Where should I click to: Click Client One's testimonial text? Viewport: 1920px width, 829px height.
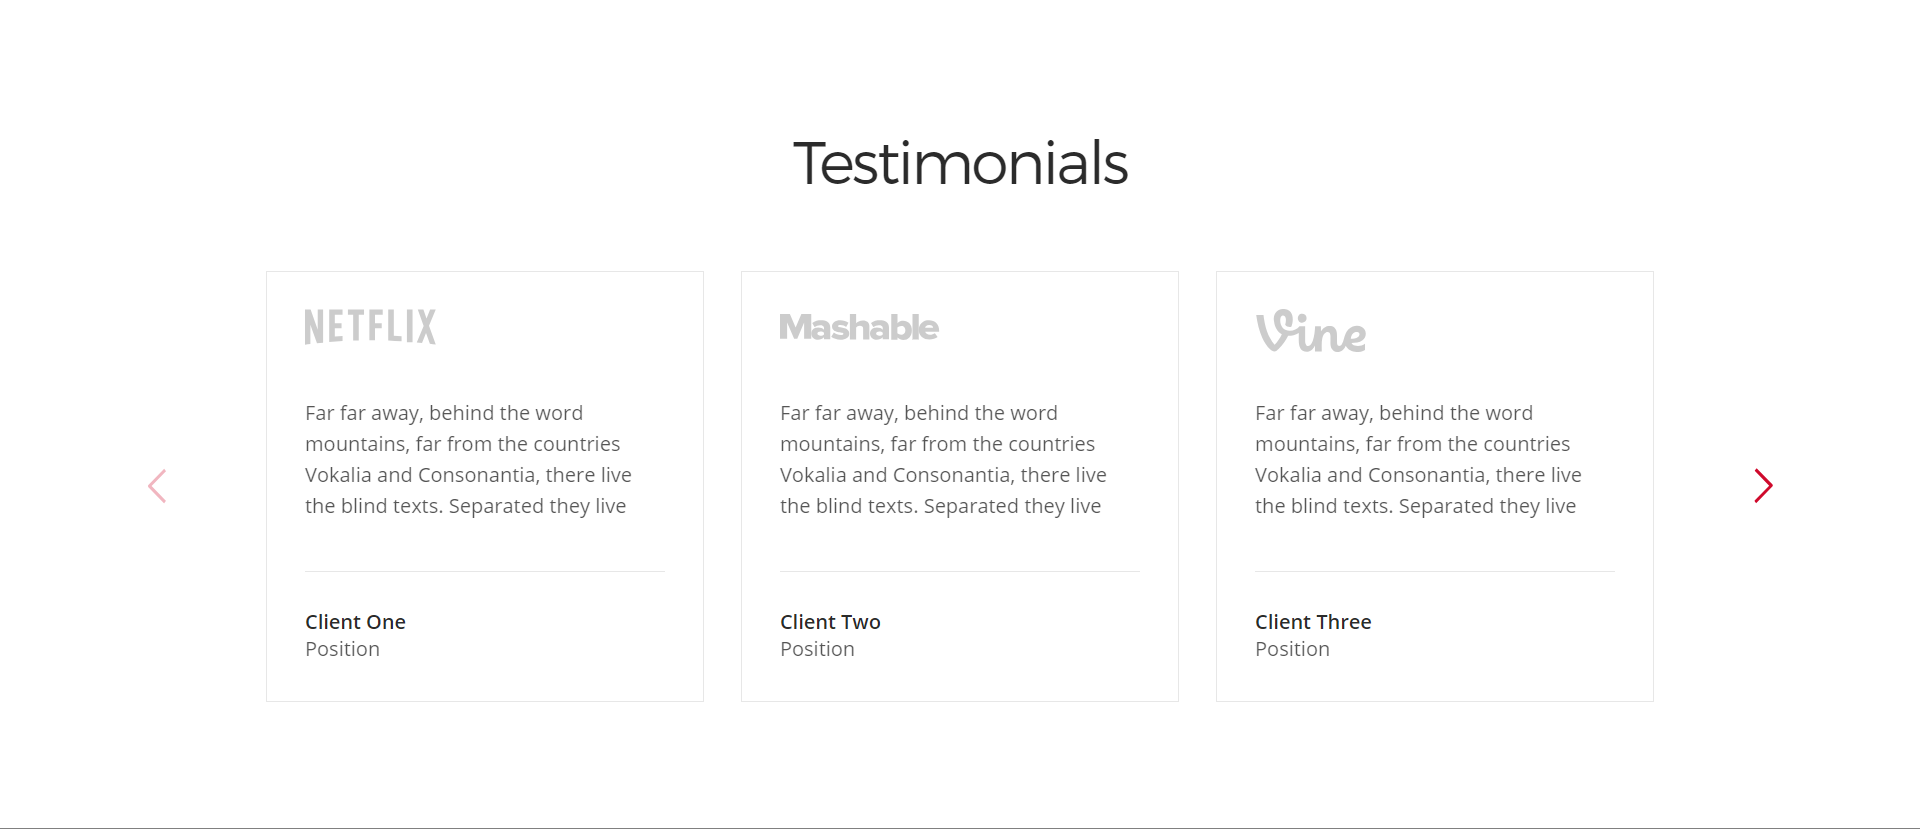click(x=468, y=459)
